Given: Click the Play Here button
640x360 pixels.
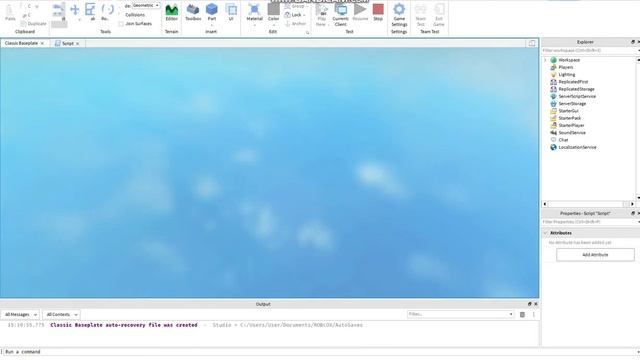Looking at the screenshot, I should pyautogui.click(x=322, y=15).
